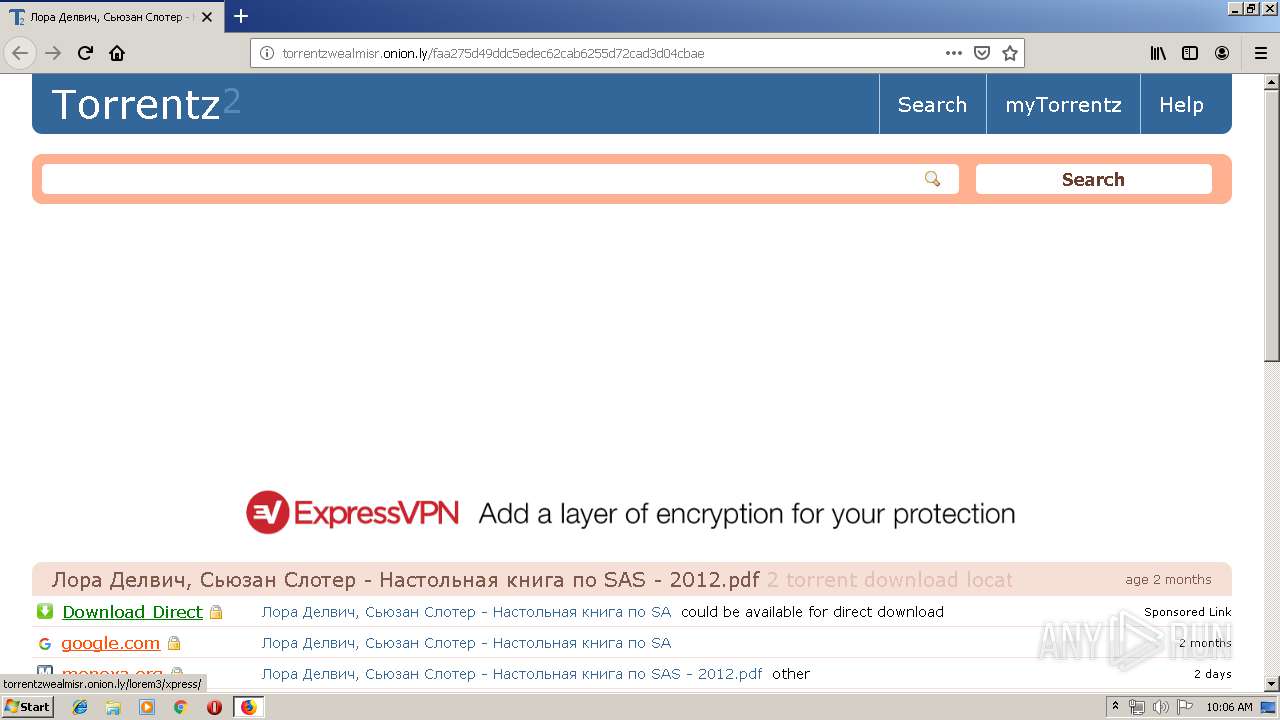Screen dimensions: 1280x720
Task: Go forward to the next page
Action: (53, 53)
